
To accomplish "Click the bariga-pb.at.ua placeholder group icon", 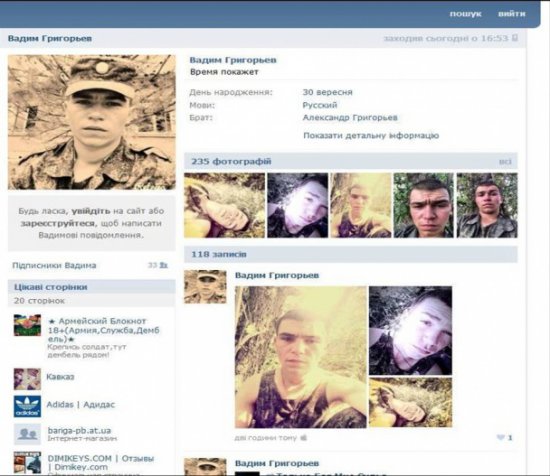I will [27, 434].
